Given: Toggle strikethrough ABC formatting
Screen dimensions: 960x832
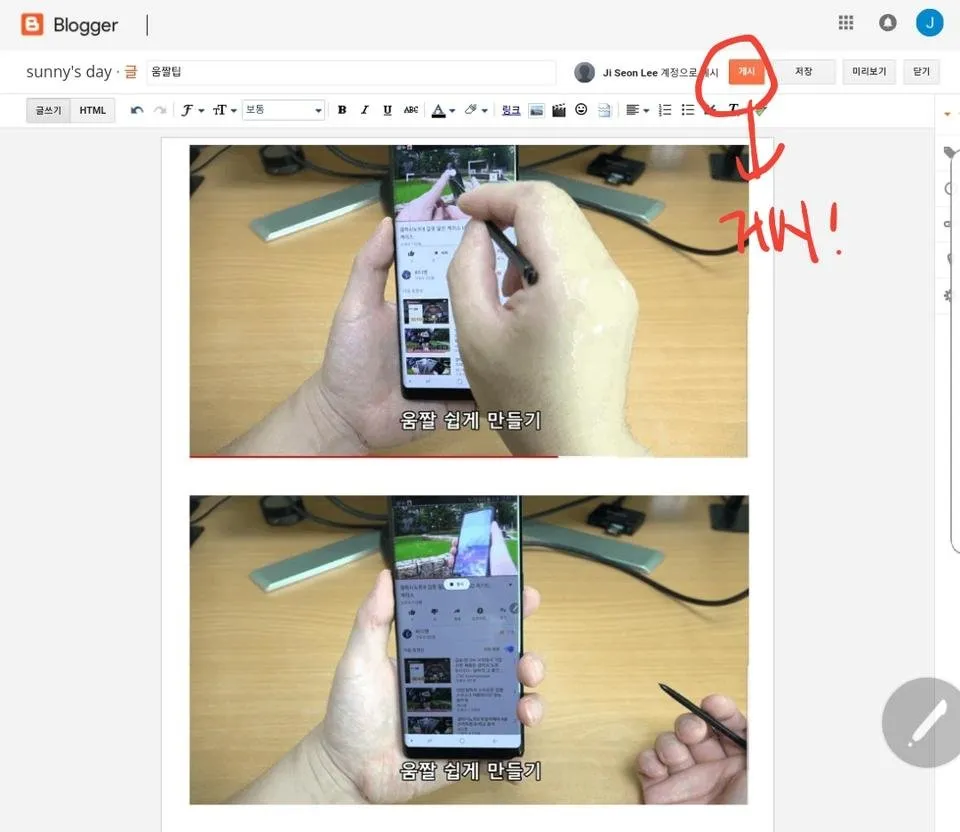Looking at the screenshot, I should pos(411,110).
